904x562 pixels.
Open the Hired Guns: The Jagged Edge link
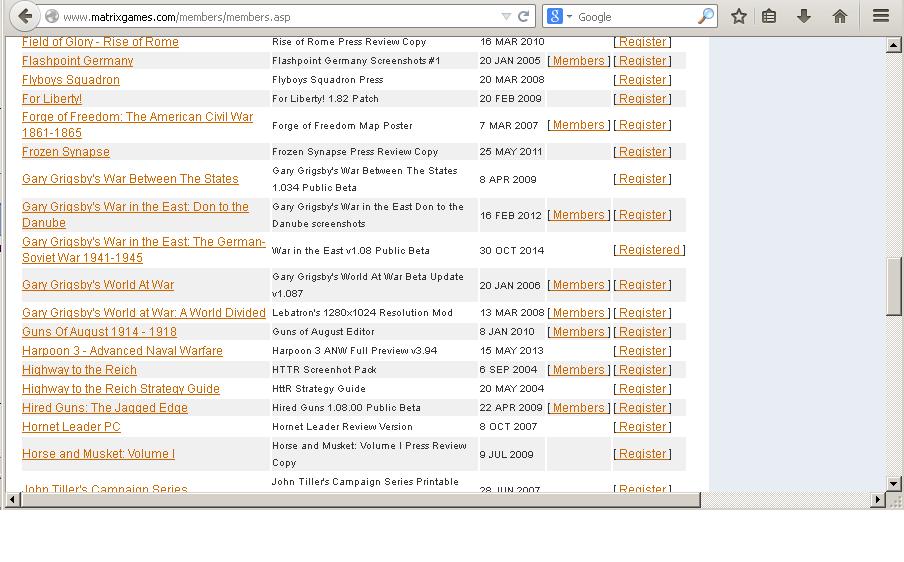click(105, 408)
